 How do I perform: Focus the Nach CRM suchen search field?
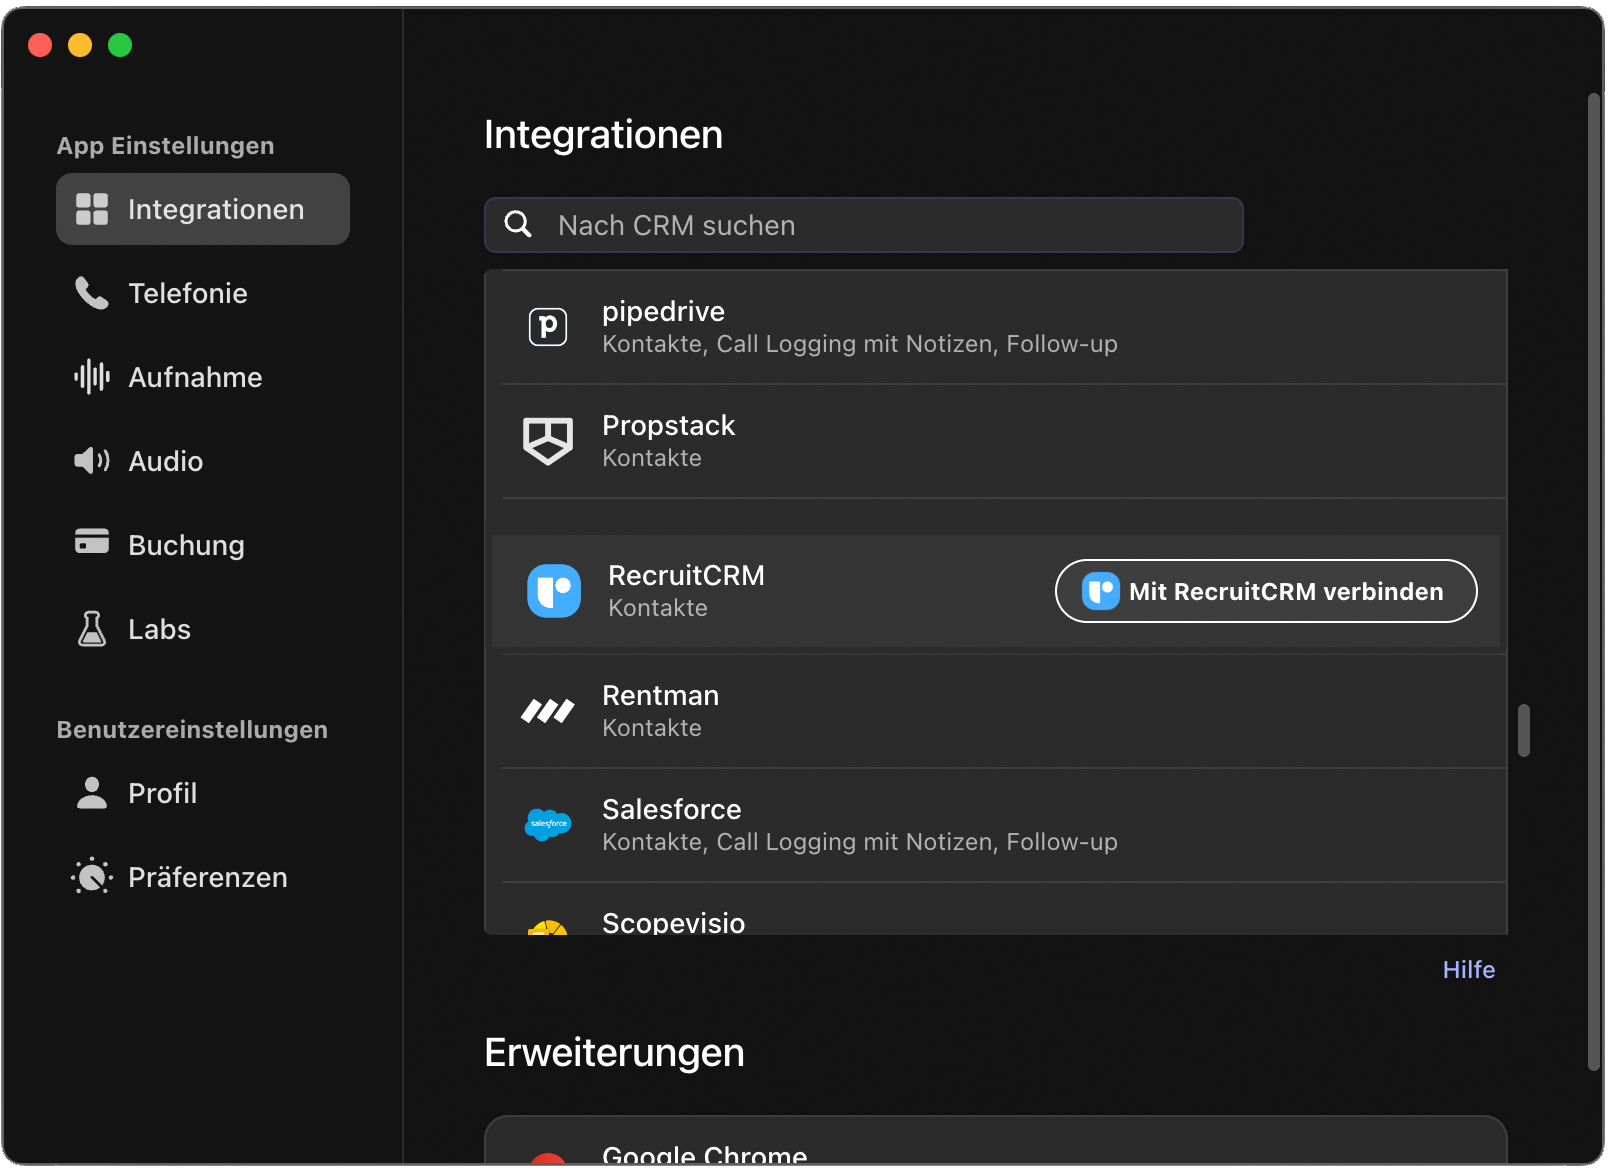tap(864, 225)
